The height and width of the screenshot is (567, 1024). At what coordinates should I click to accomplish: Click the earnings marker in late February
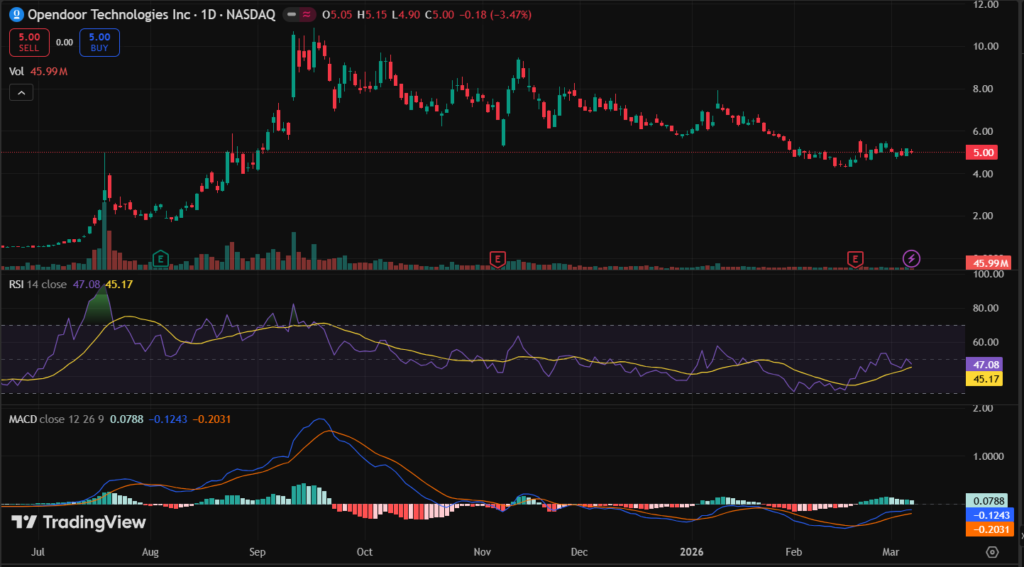(855, 259)
